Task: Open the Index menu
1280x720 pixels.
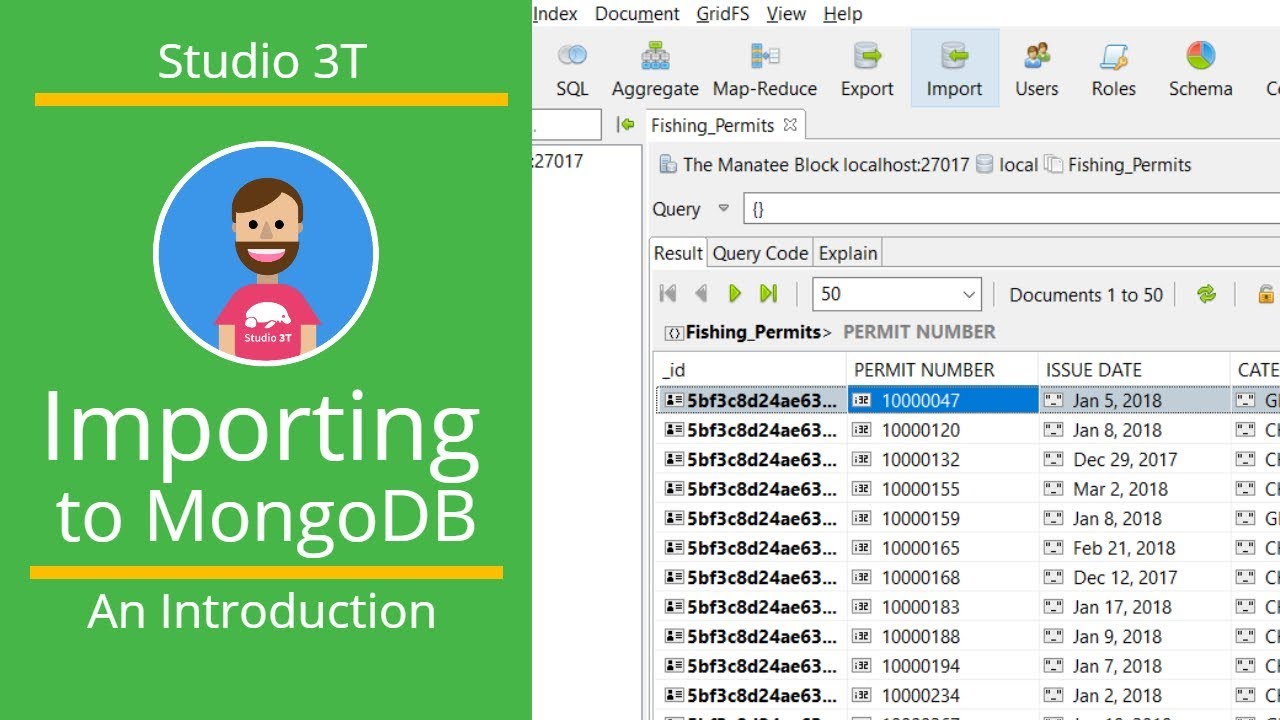Action: pyautogui.click(x=555, y=14)
